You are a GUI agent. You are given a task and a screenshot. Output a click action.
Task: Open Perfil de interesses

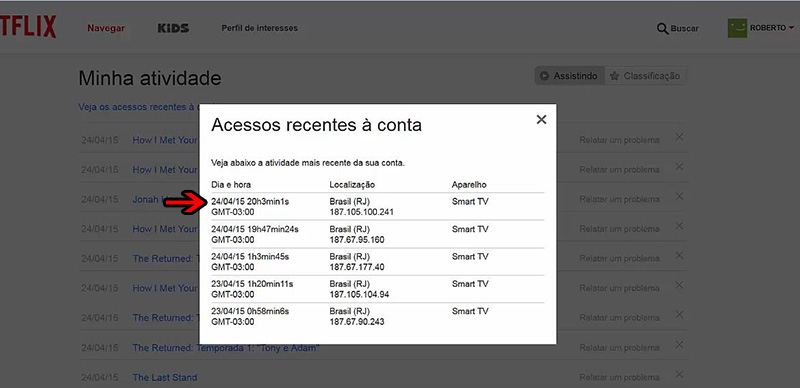(259, 28)
